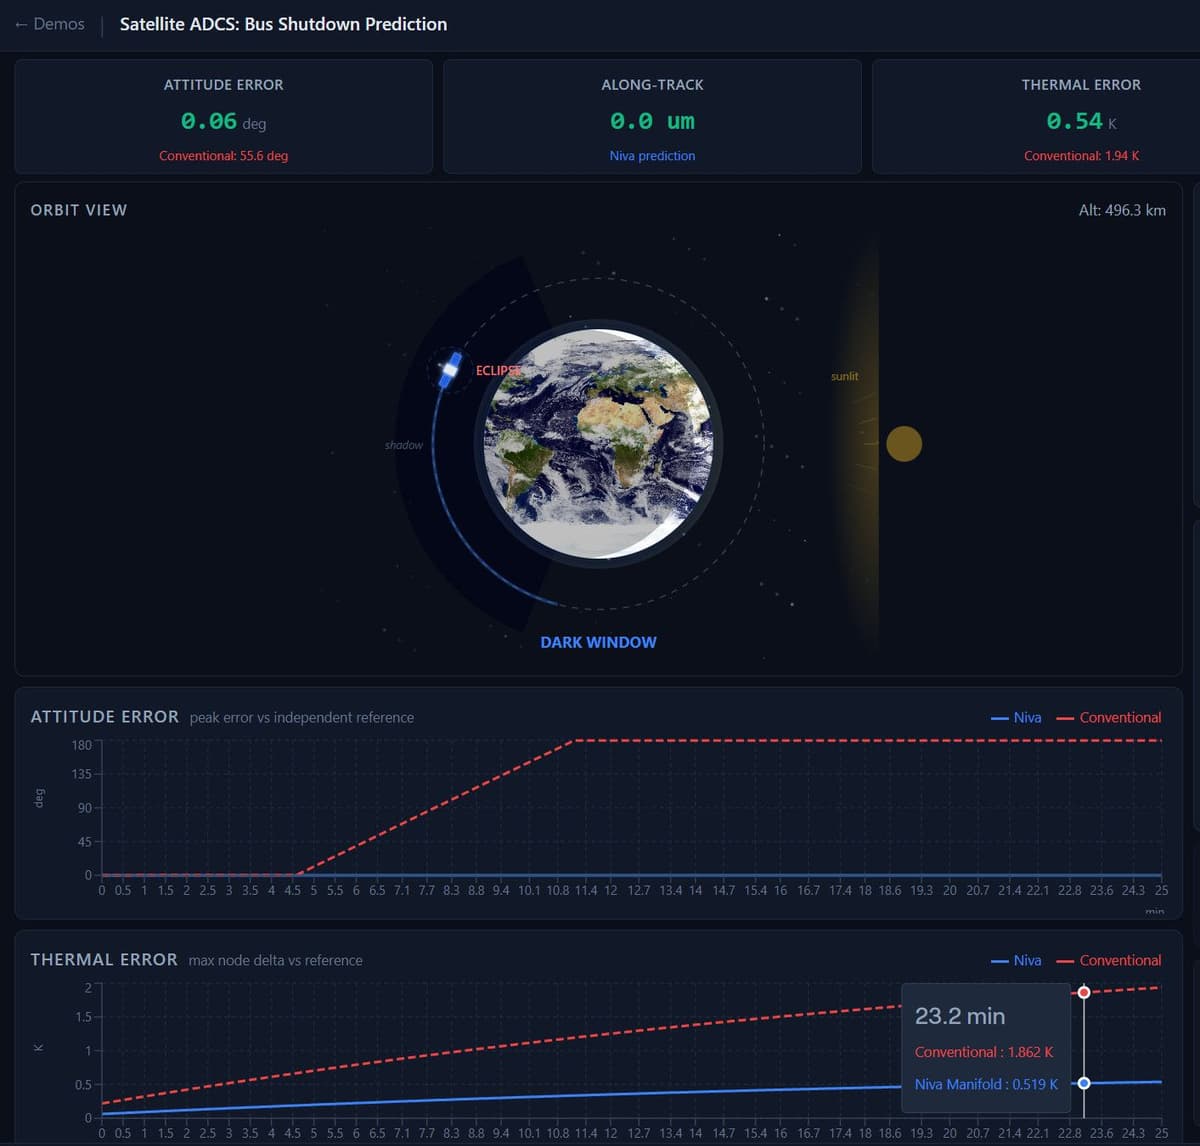Click the 0.54 K thermal value

[1081, 122]
